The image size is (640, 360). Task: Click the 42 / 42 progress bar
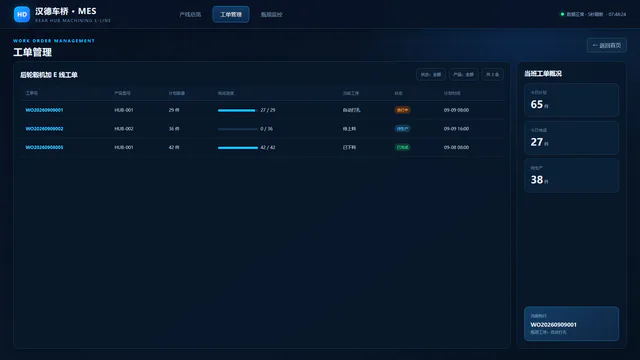[x=238, y=148]
